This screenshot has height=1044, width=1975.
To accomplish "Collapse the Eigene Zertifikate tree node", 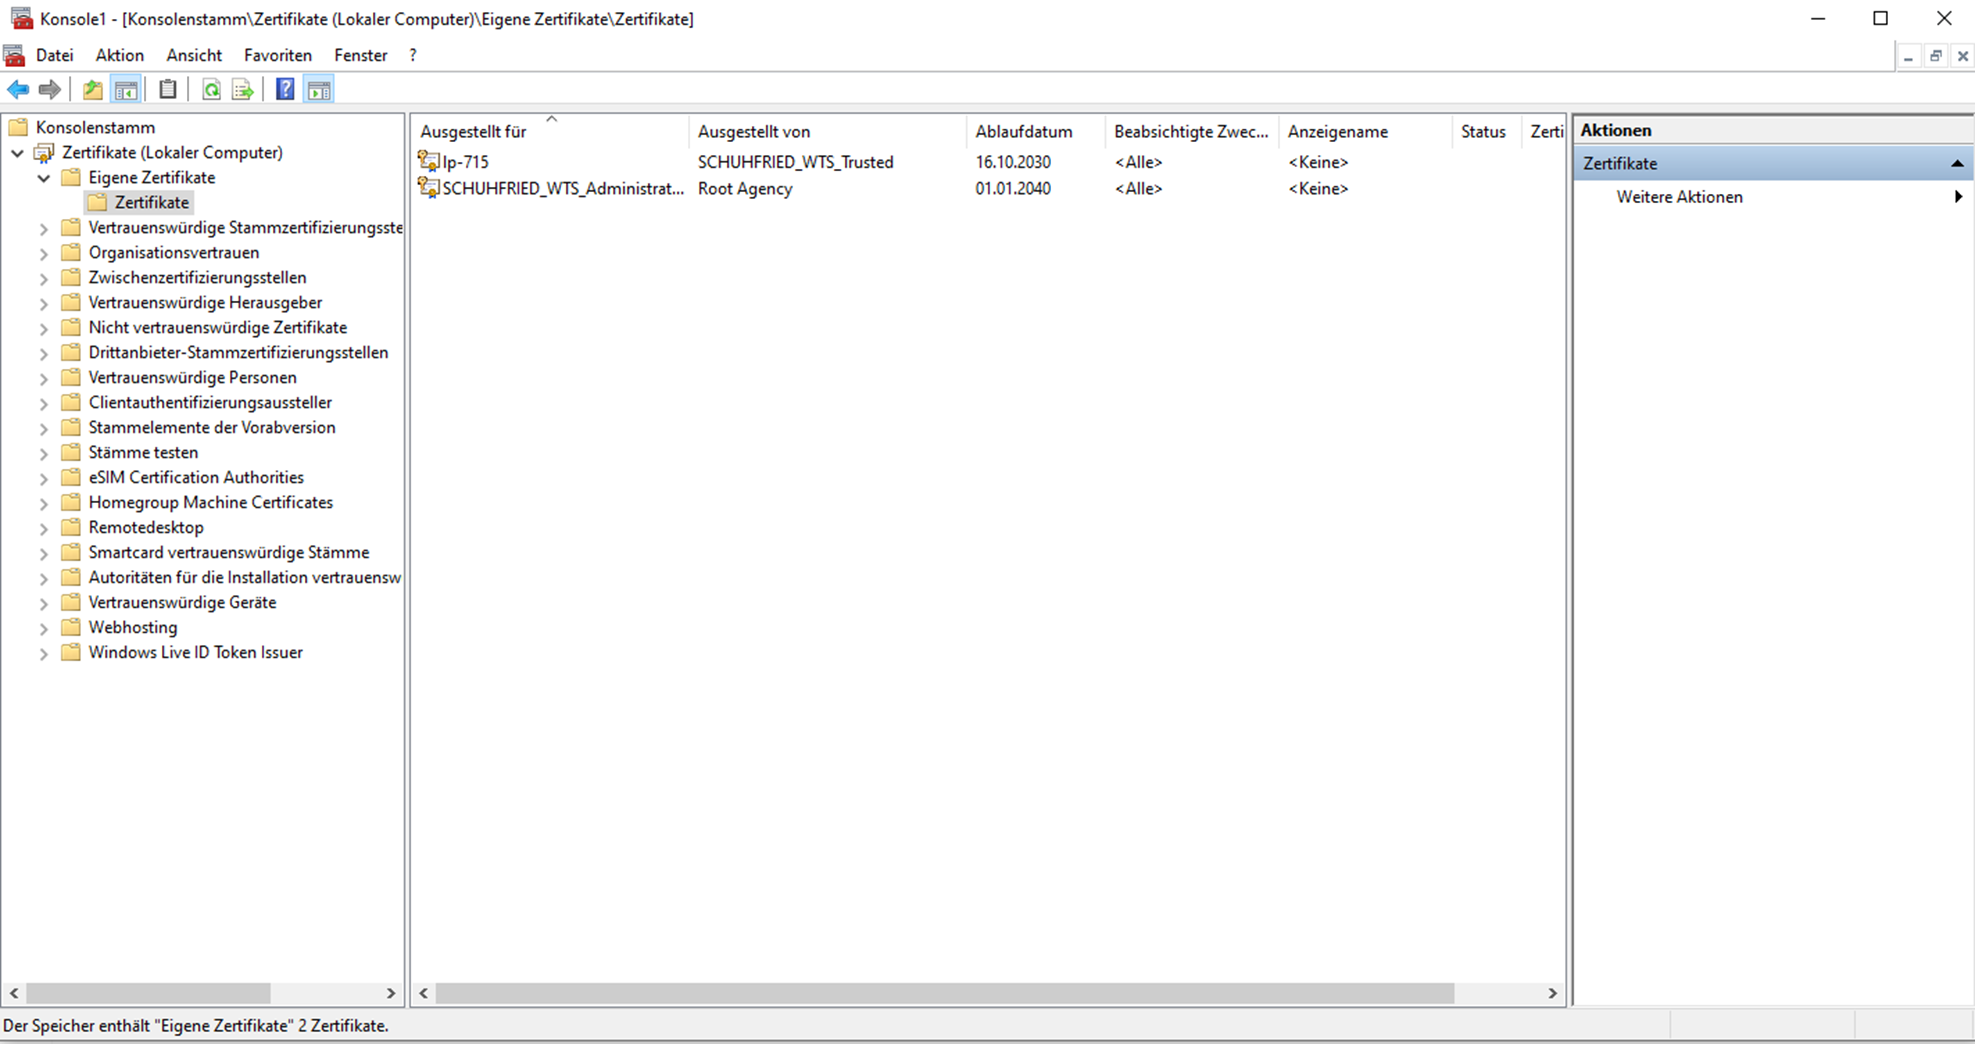I will coord(44,178).
